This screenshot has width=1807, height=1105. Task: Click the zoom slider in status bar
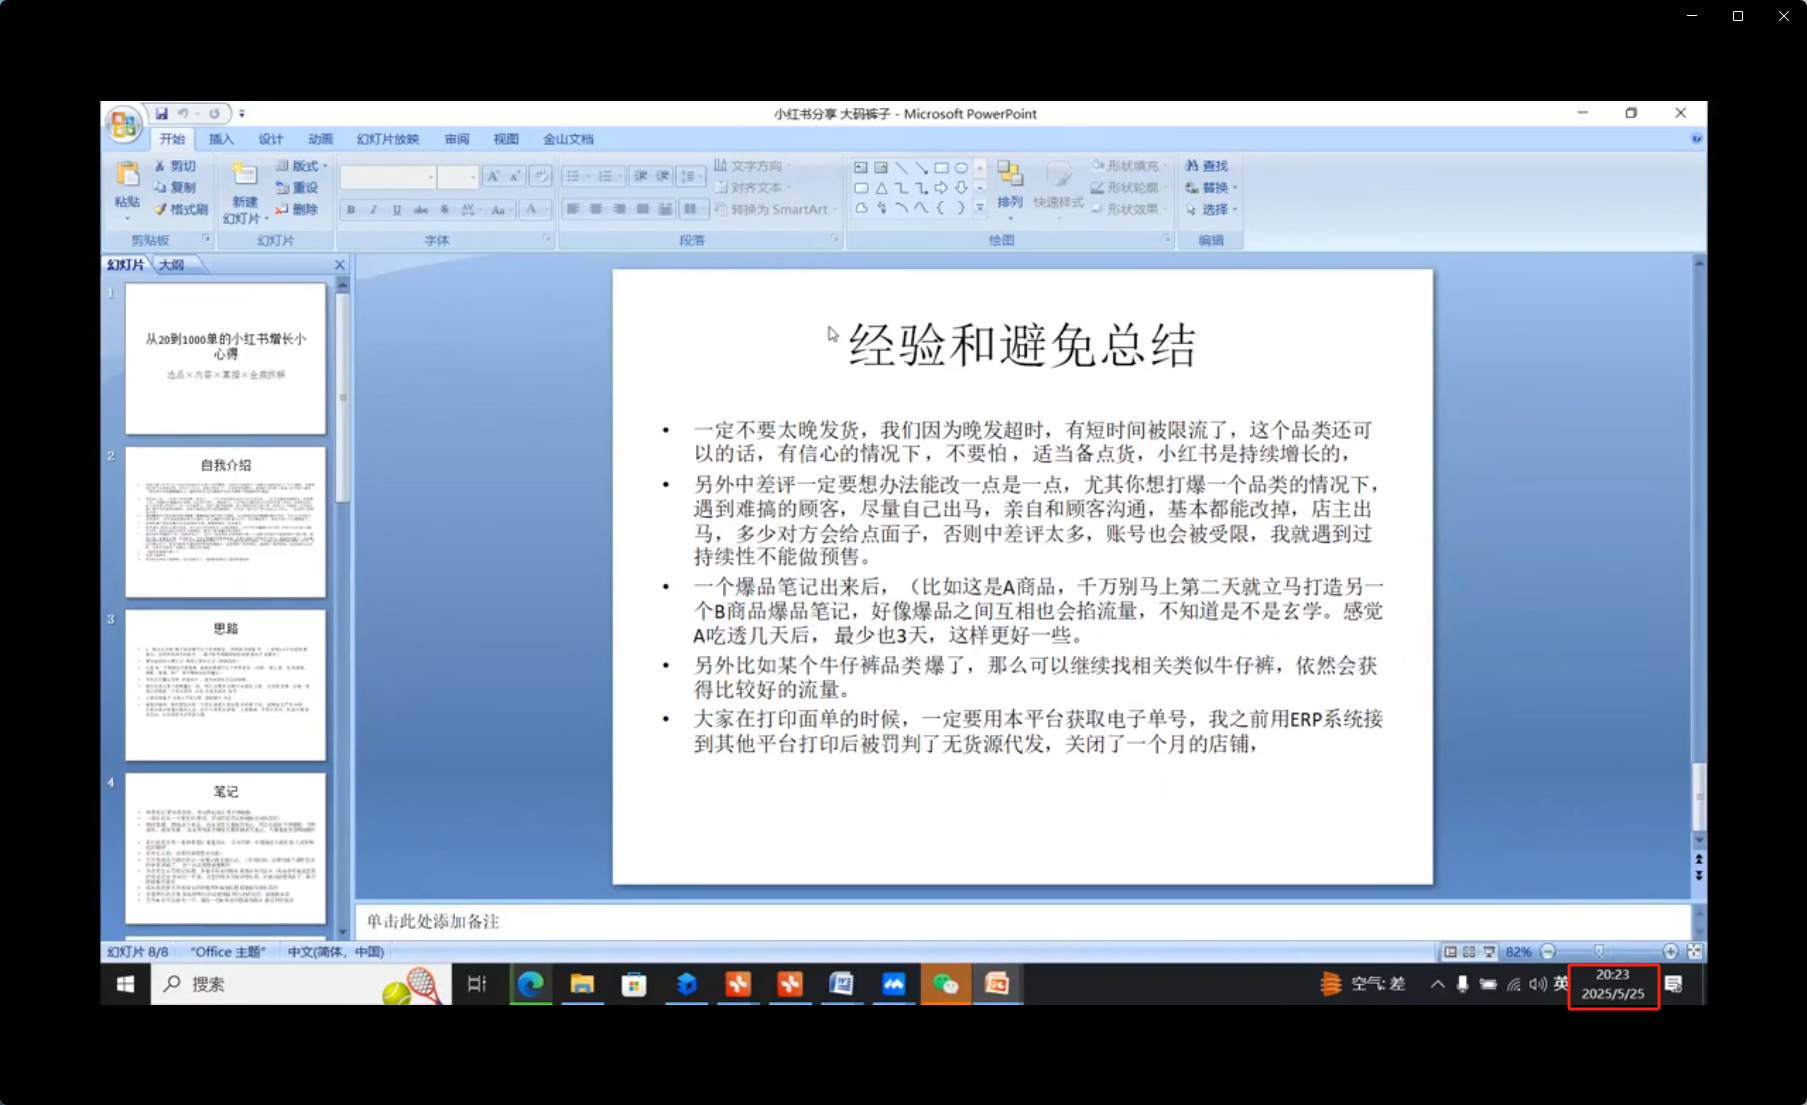pyautogui.click(x=1599, y=952)
